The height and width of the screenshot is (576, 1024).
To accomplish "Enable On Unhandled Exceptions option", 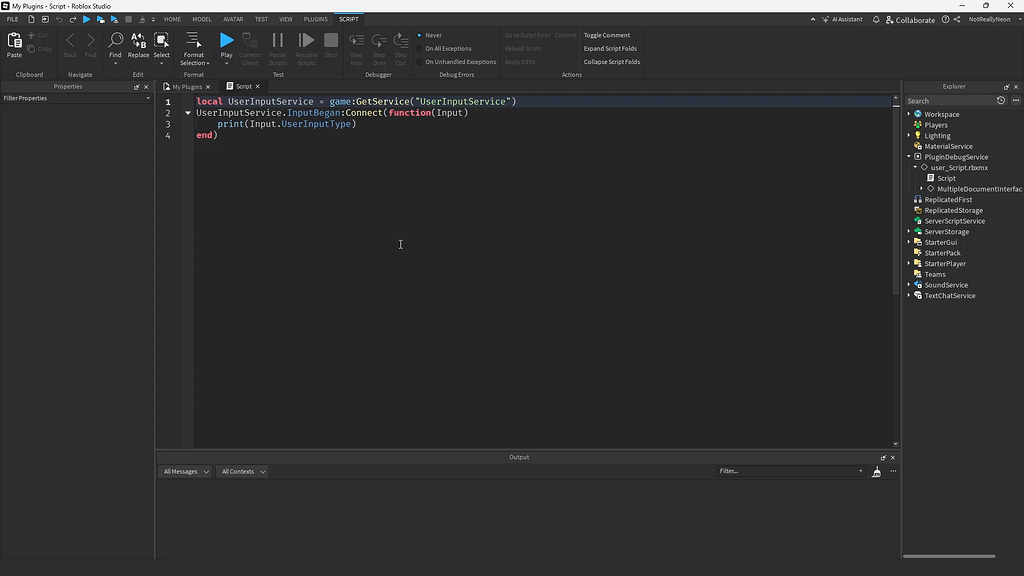I will tap(459, 62).
